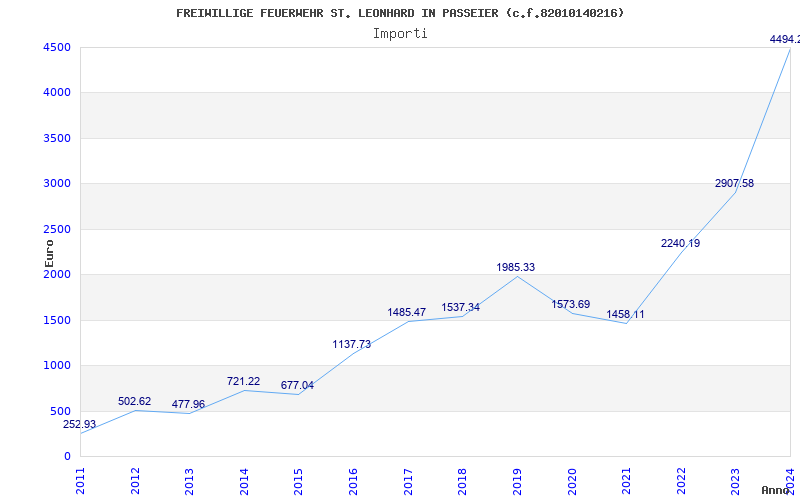Click the 502.62 data label
This screenshot has height=500, width=800.
click(x=135, y=402)
